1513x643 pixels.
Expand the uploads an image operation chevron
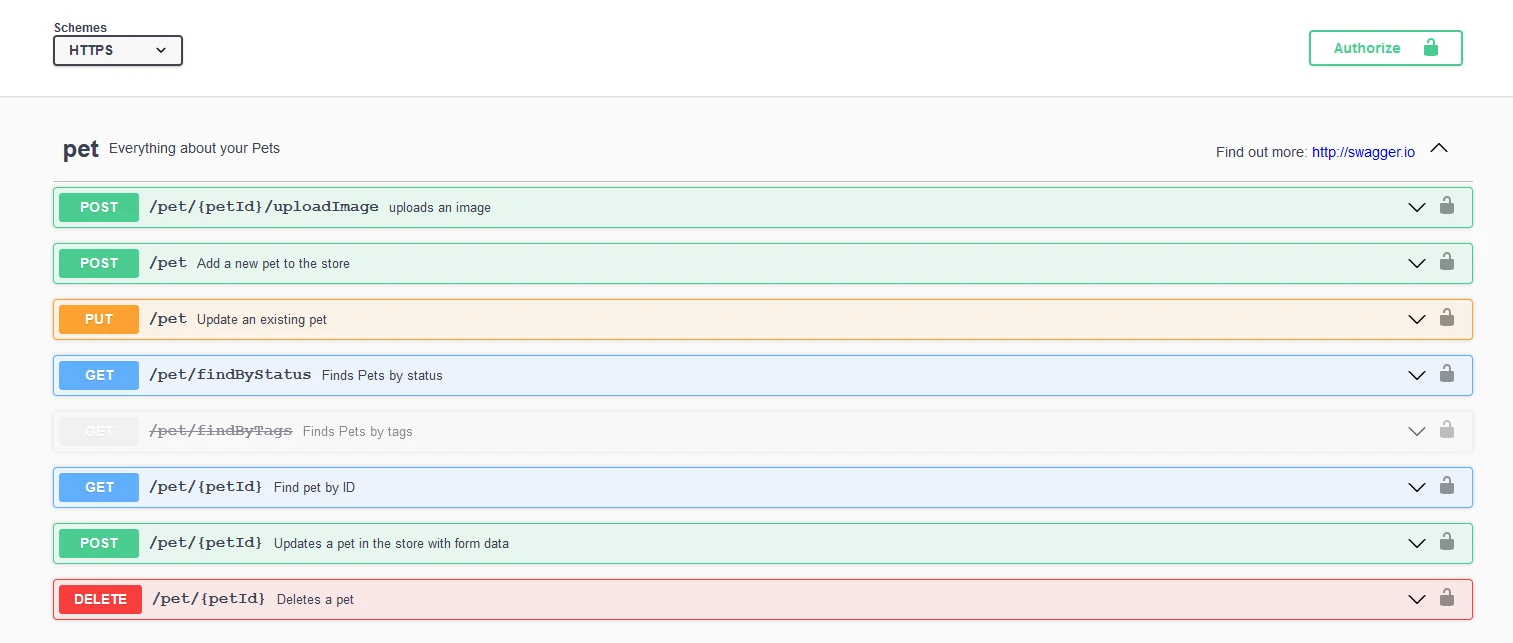pyautogui.click(x=1416, y=208)
